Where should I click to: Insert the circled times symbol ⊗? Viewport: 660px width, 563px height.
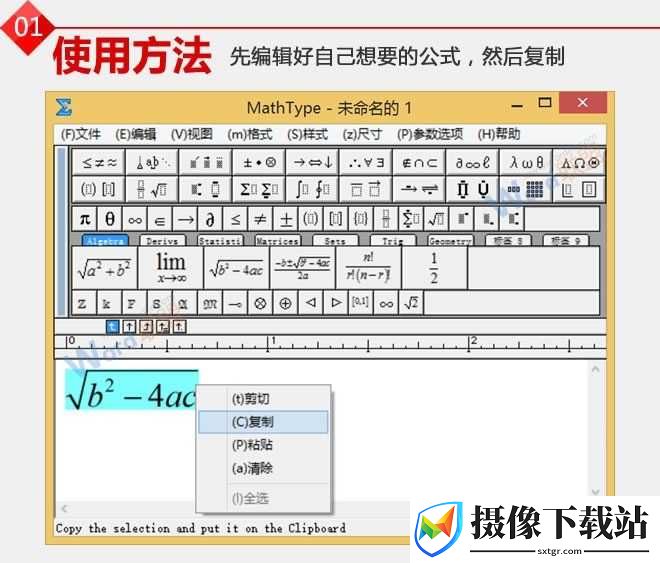(260, 303)
